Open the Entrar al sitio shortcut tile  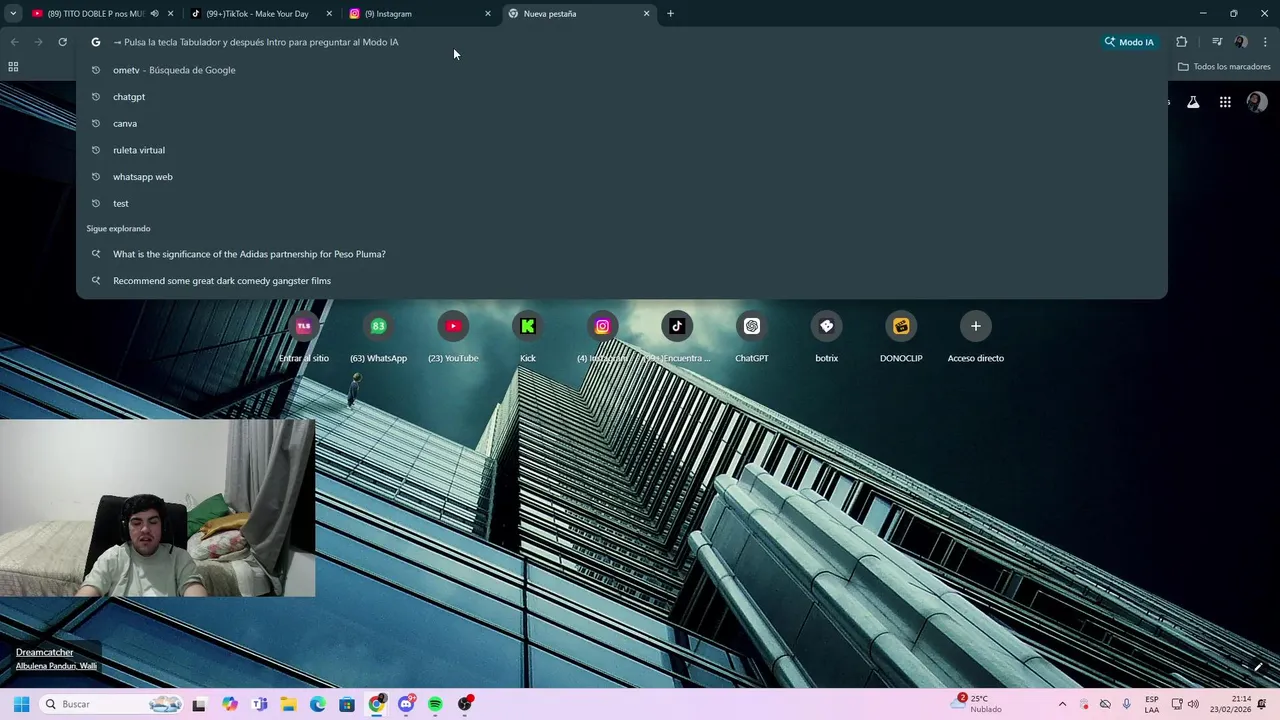point(303,337)
